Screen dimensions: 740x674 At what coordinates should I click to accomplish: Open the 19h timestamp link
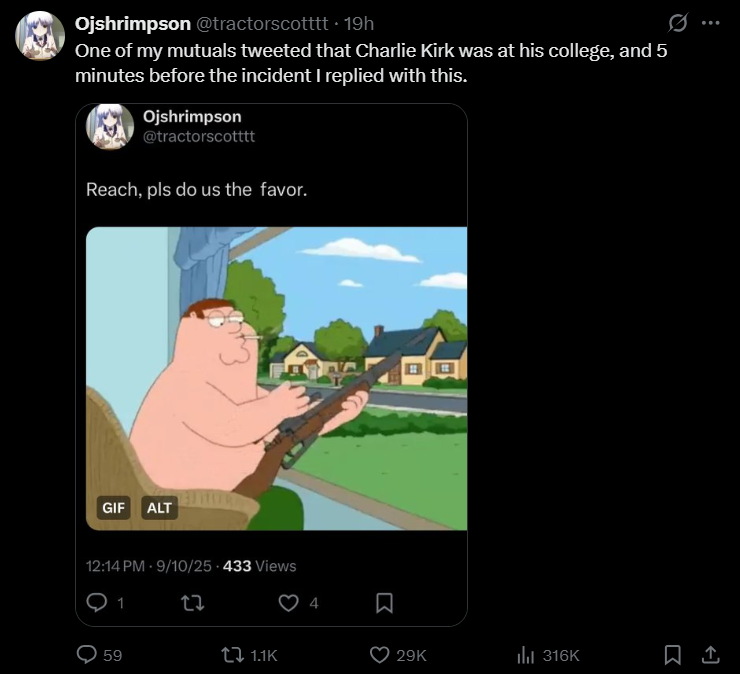[x=358, y=23]
